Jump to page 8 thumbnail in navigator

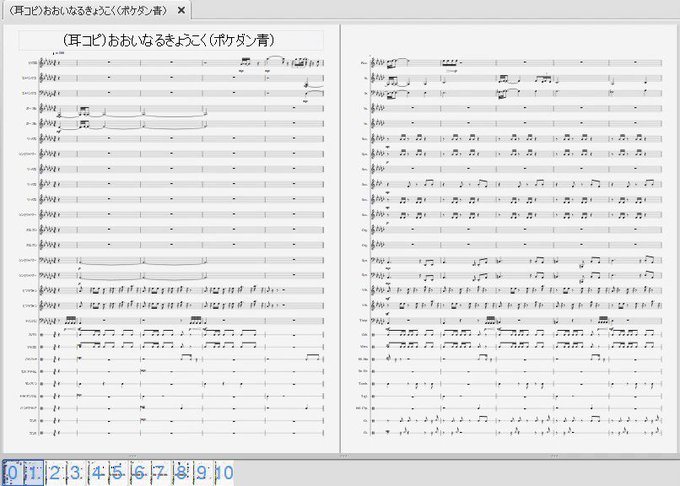(182, 473)
